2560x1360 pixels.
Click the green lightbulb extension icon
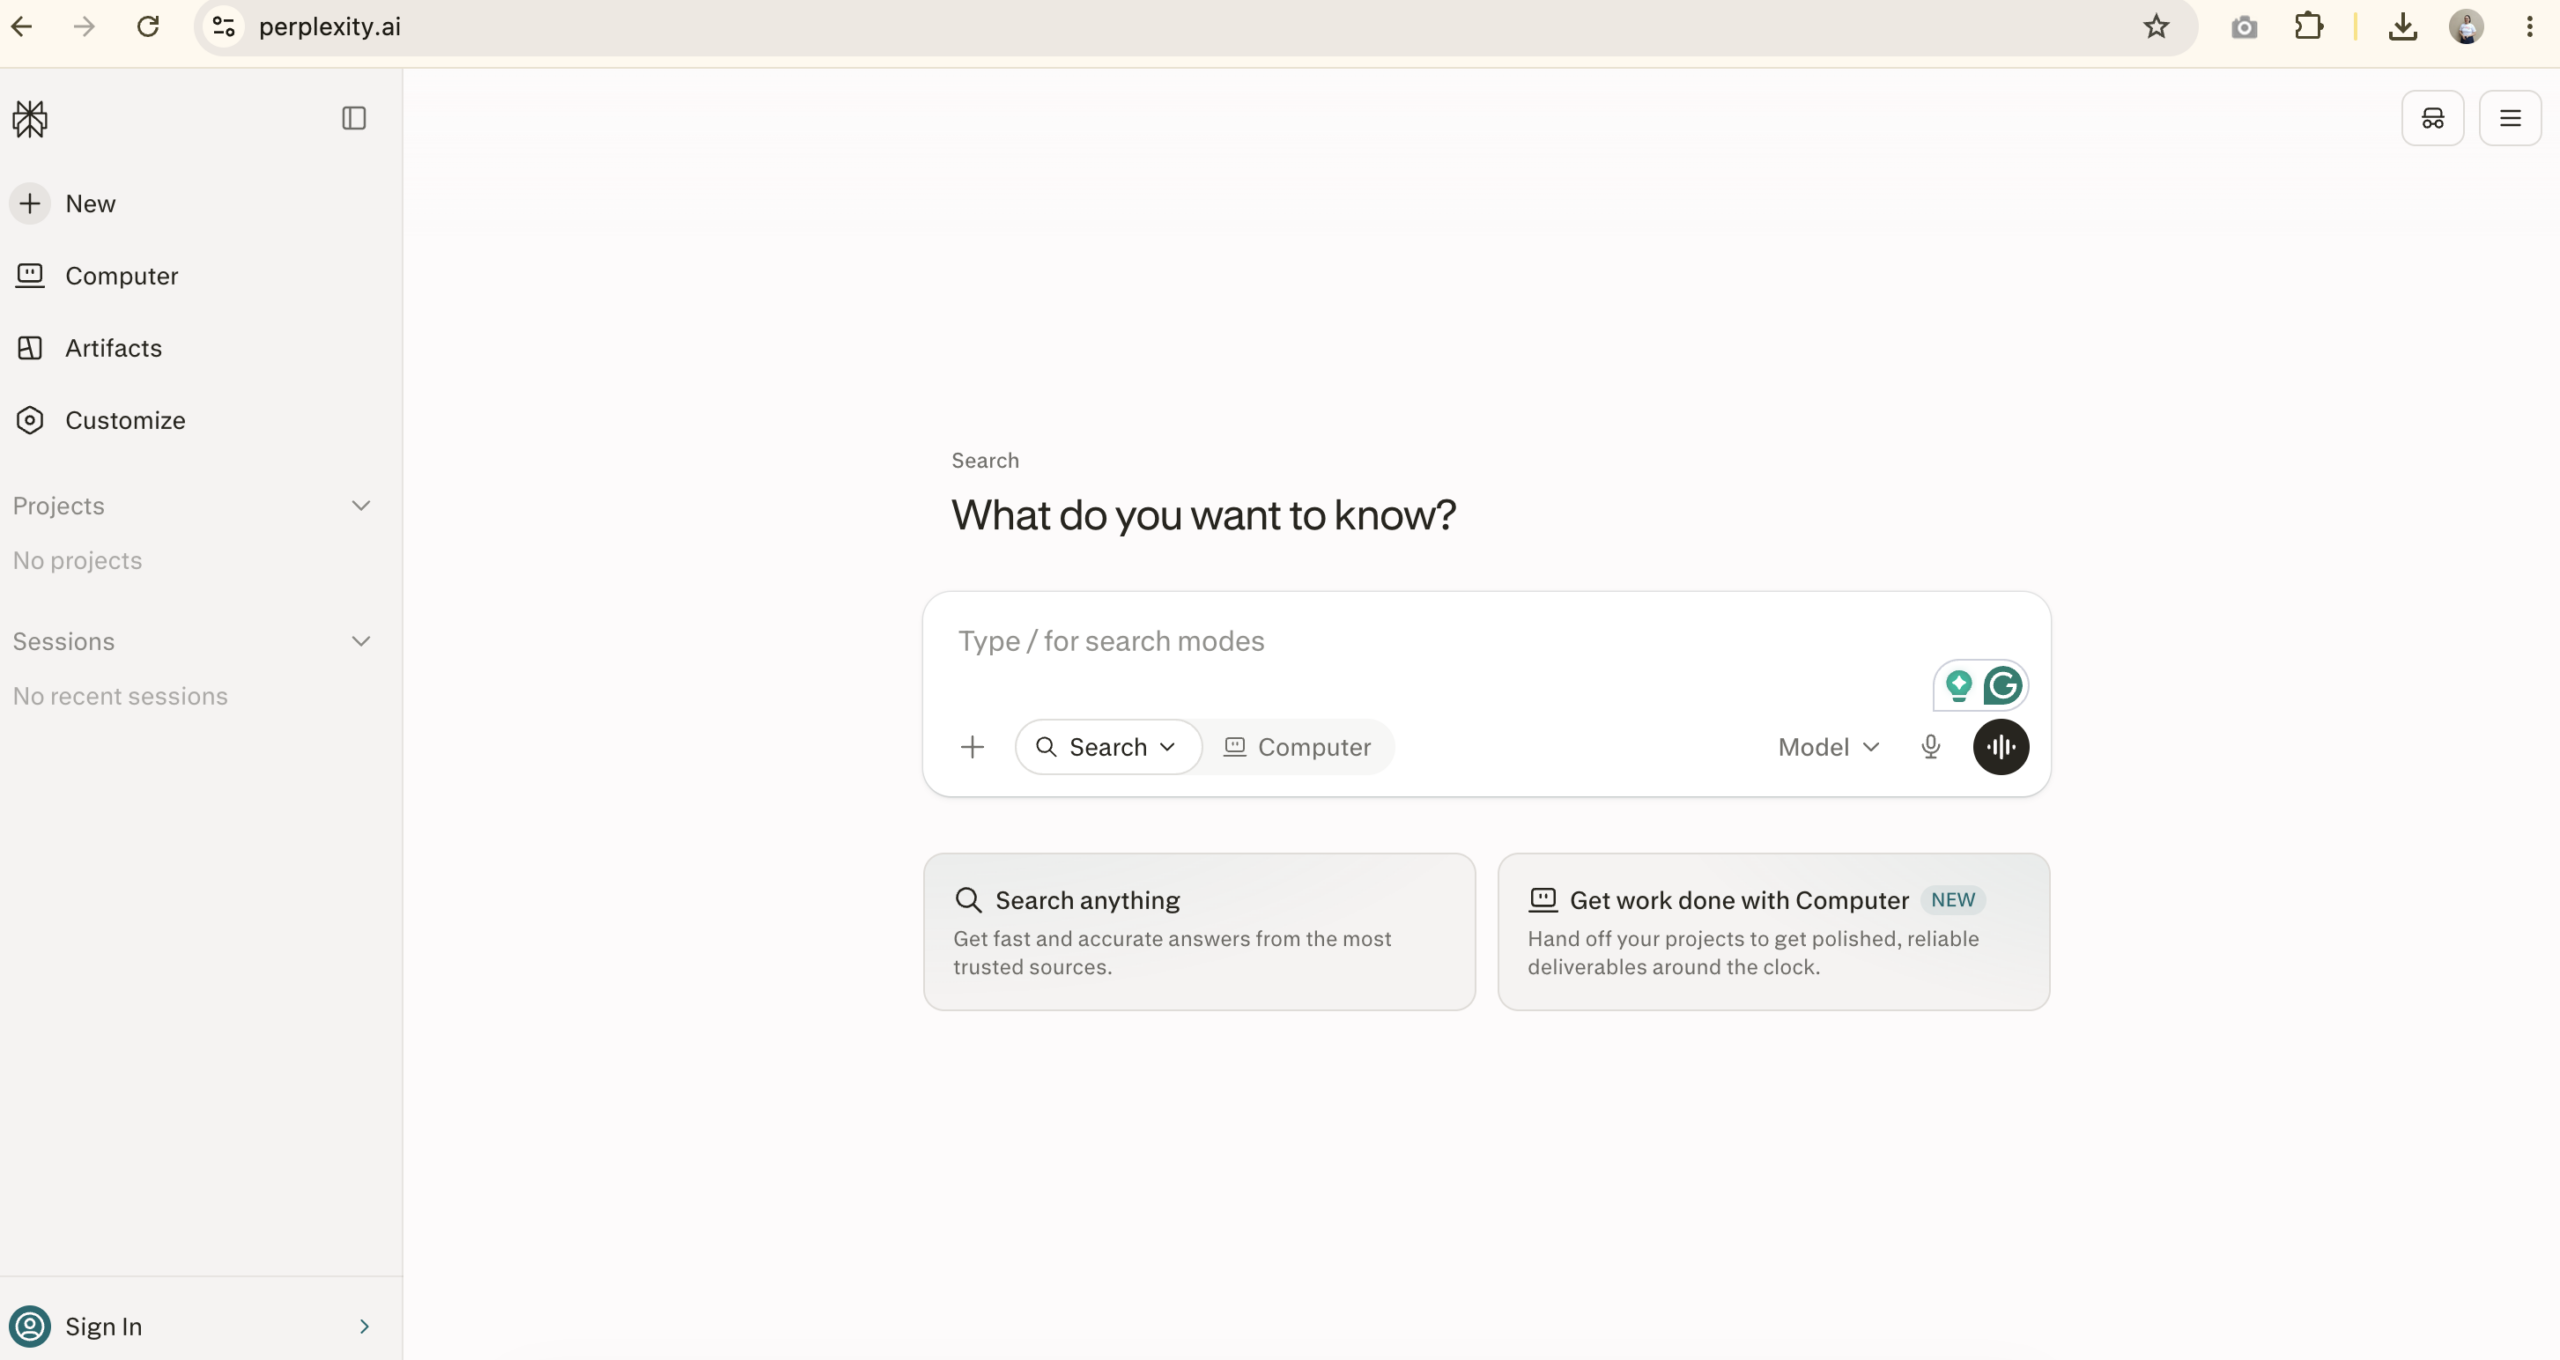coord(1959,686)
